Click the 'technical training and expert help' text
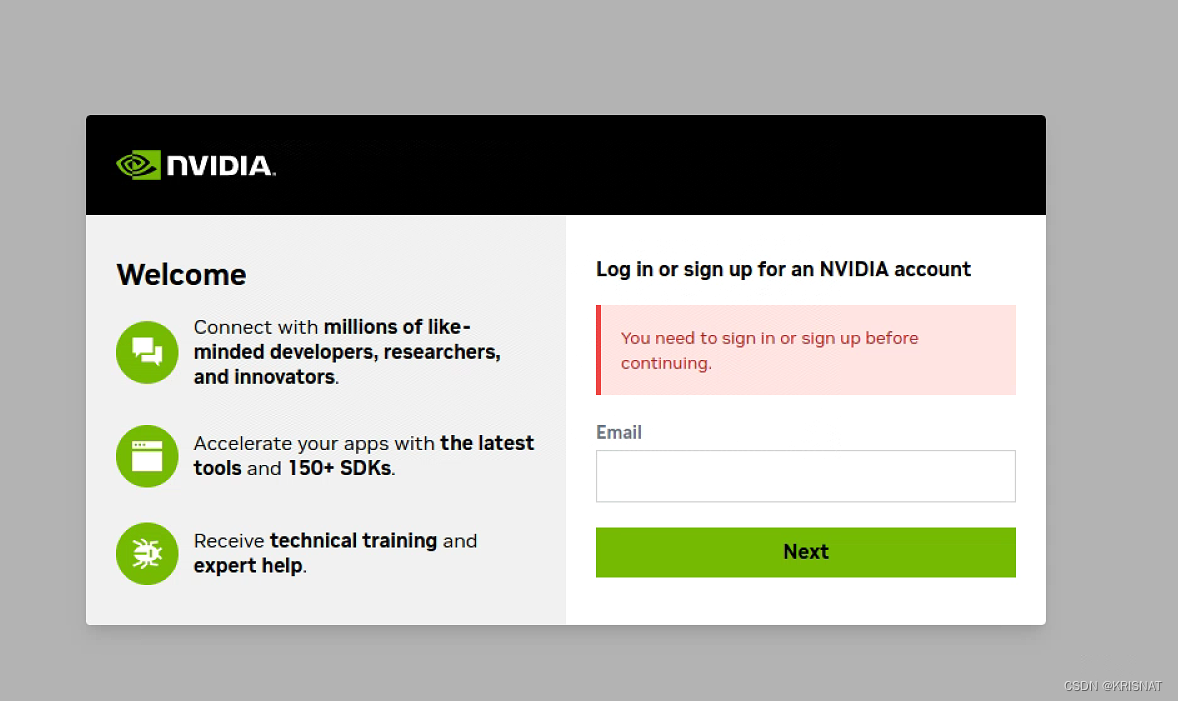The image size is (1178, 701). point(335,553)
